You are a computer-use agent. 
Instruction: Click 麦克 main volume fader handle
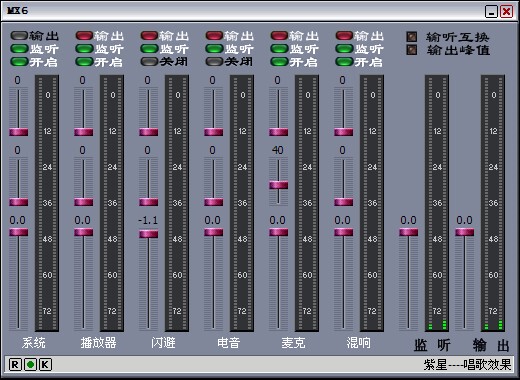[279, 232]
